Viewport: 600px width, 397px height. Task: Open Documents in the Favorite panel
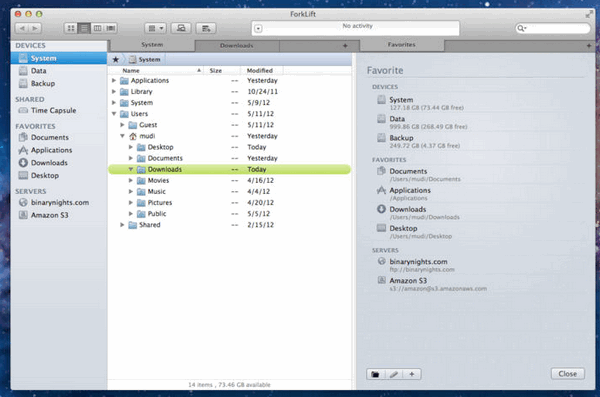[x=418, y=175]
